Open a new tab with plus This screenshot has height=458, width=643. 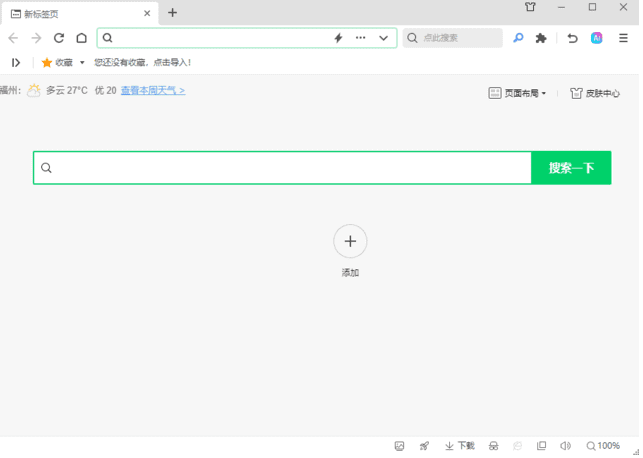click(x=173, y=13)
